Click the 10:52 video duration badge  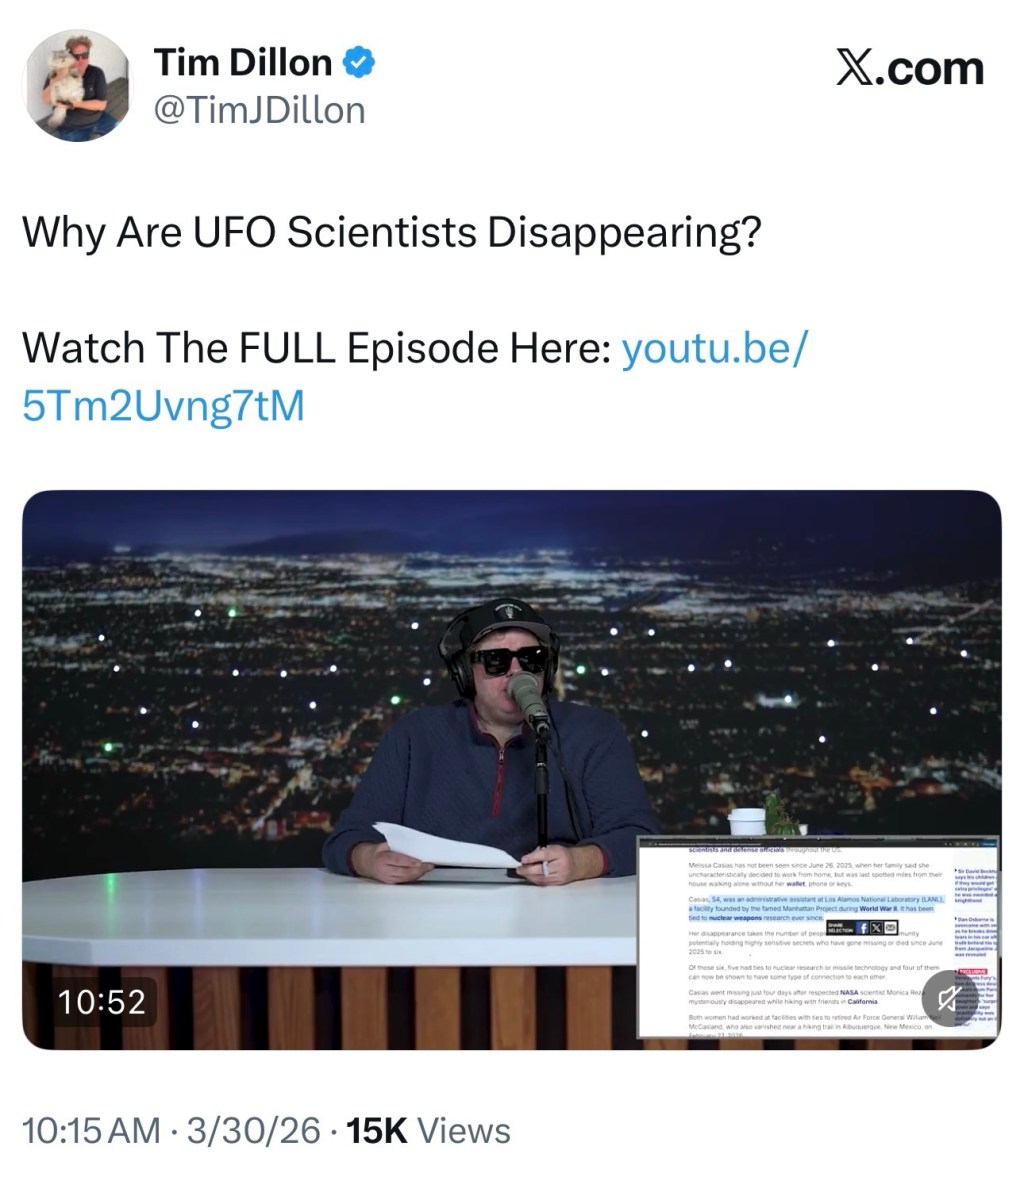[x=101, y=1002]
